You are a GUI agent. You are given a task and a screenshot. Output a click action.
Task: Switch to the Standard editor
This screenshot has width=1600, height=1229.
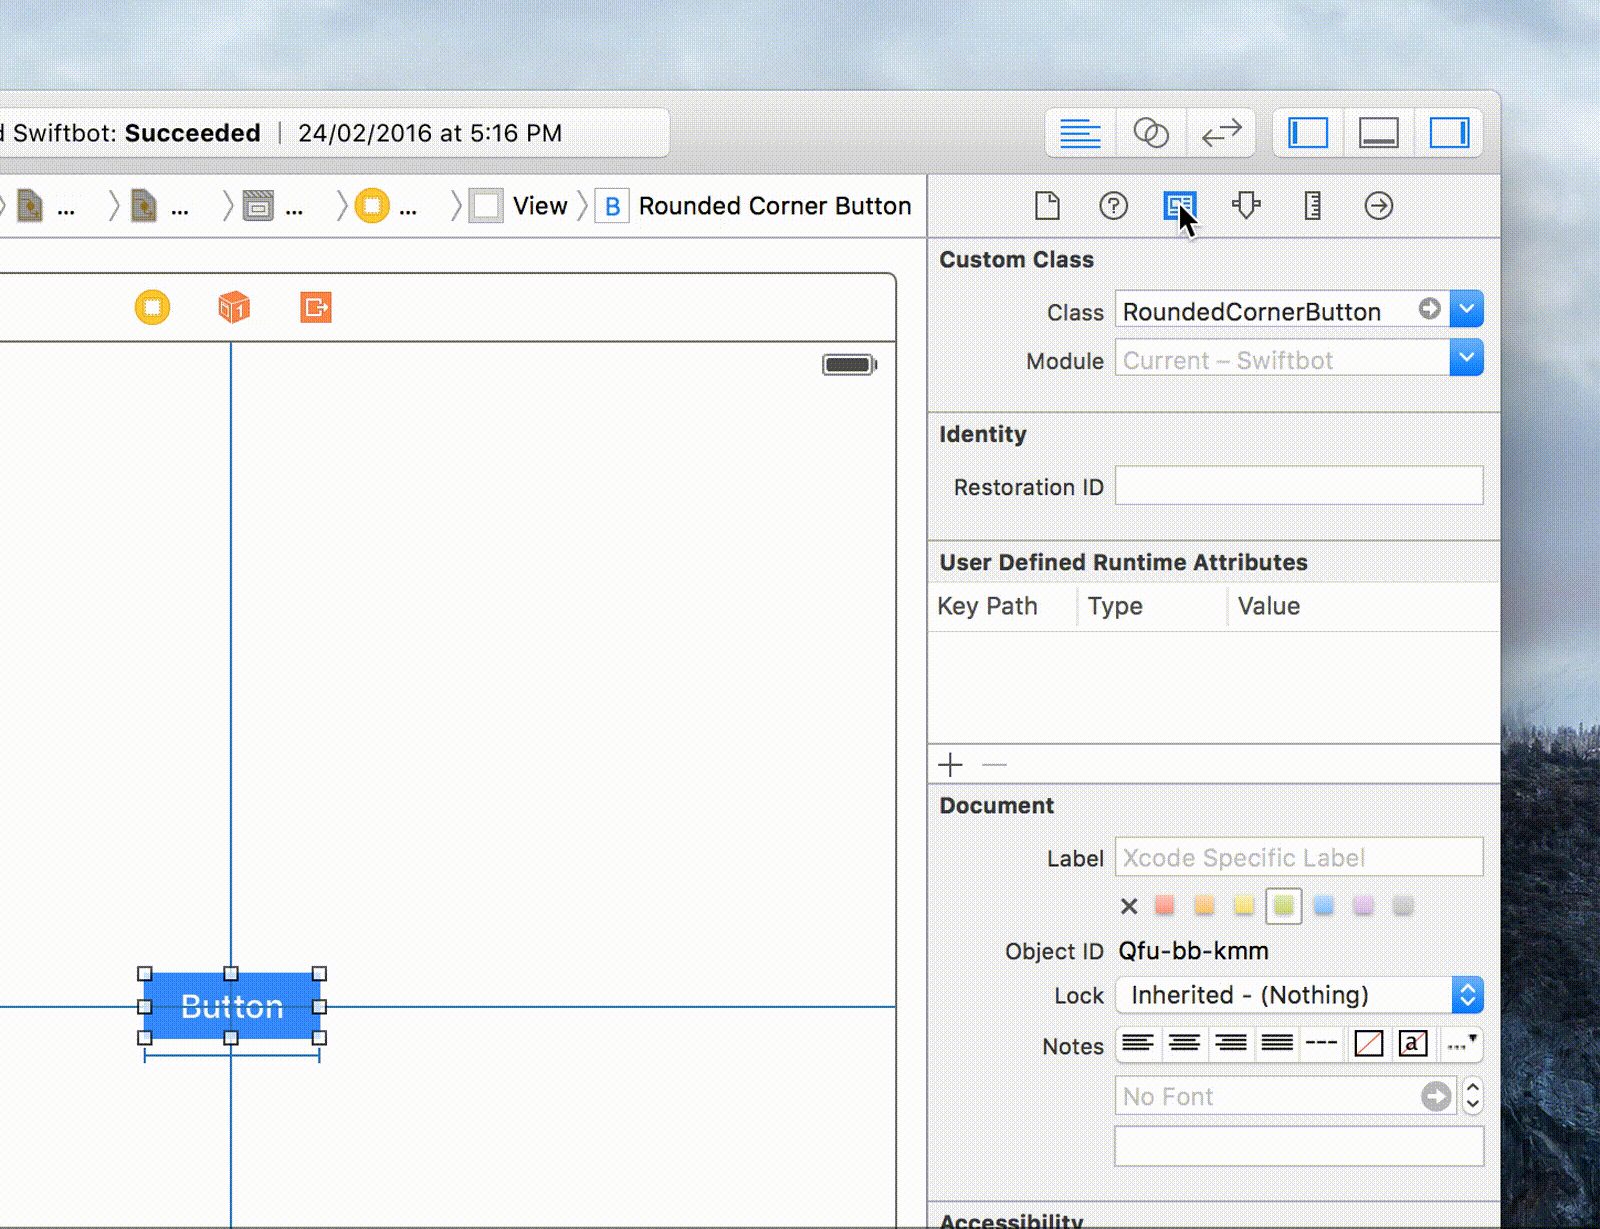click(x=1080, y=133)
